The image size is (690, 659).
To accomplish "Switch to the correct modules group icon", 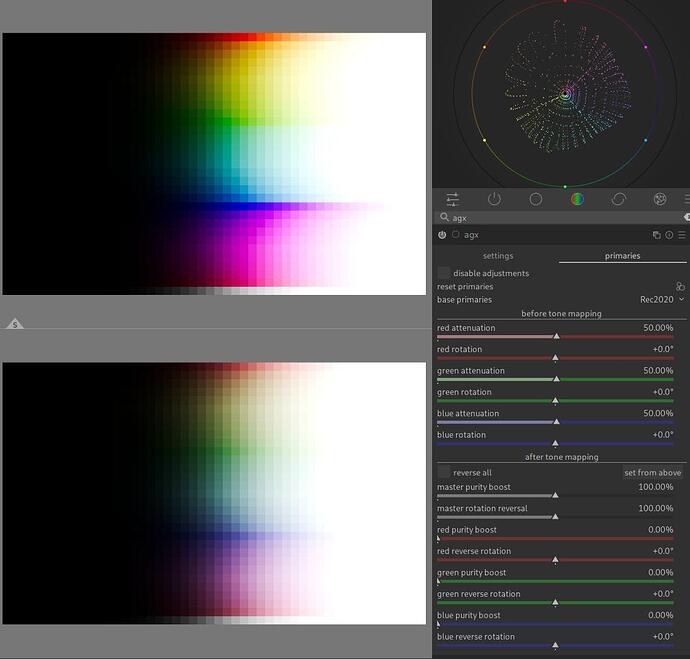I will 618,199.
